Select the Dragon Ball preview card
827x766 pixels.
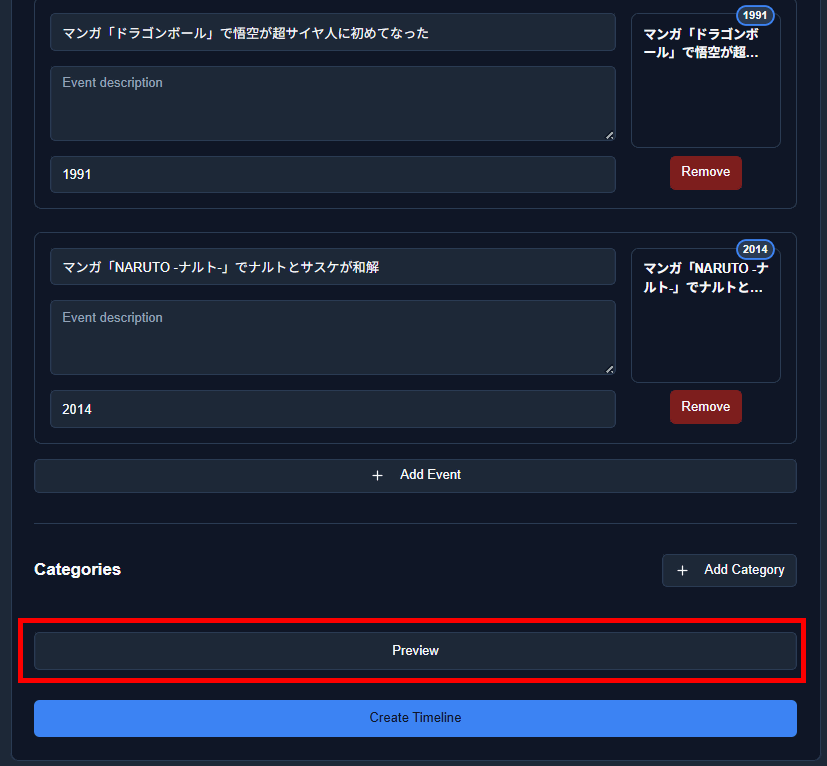[x=706, y=81]
